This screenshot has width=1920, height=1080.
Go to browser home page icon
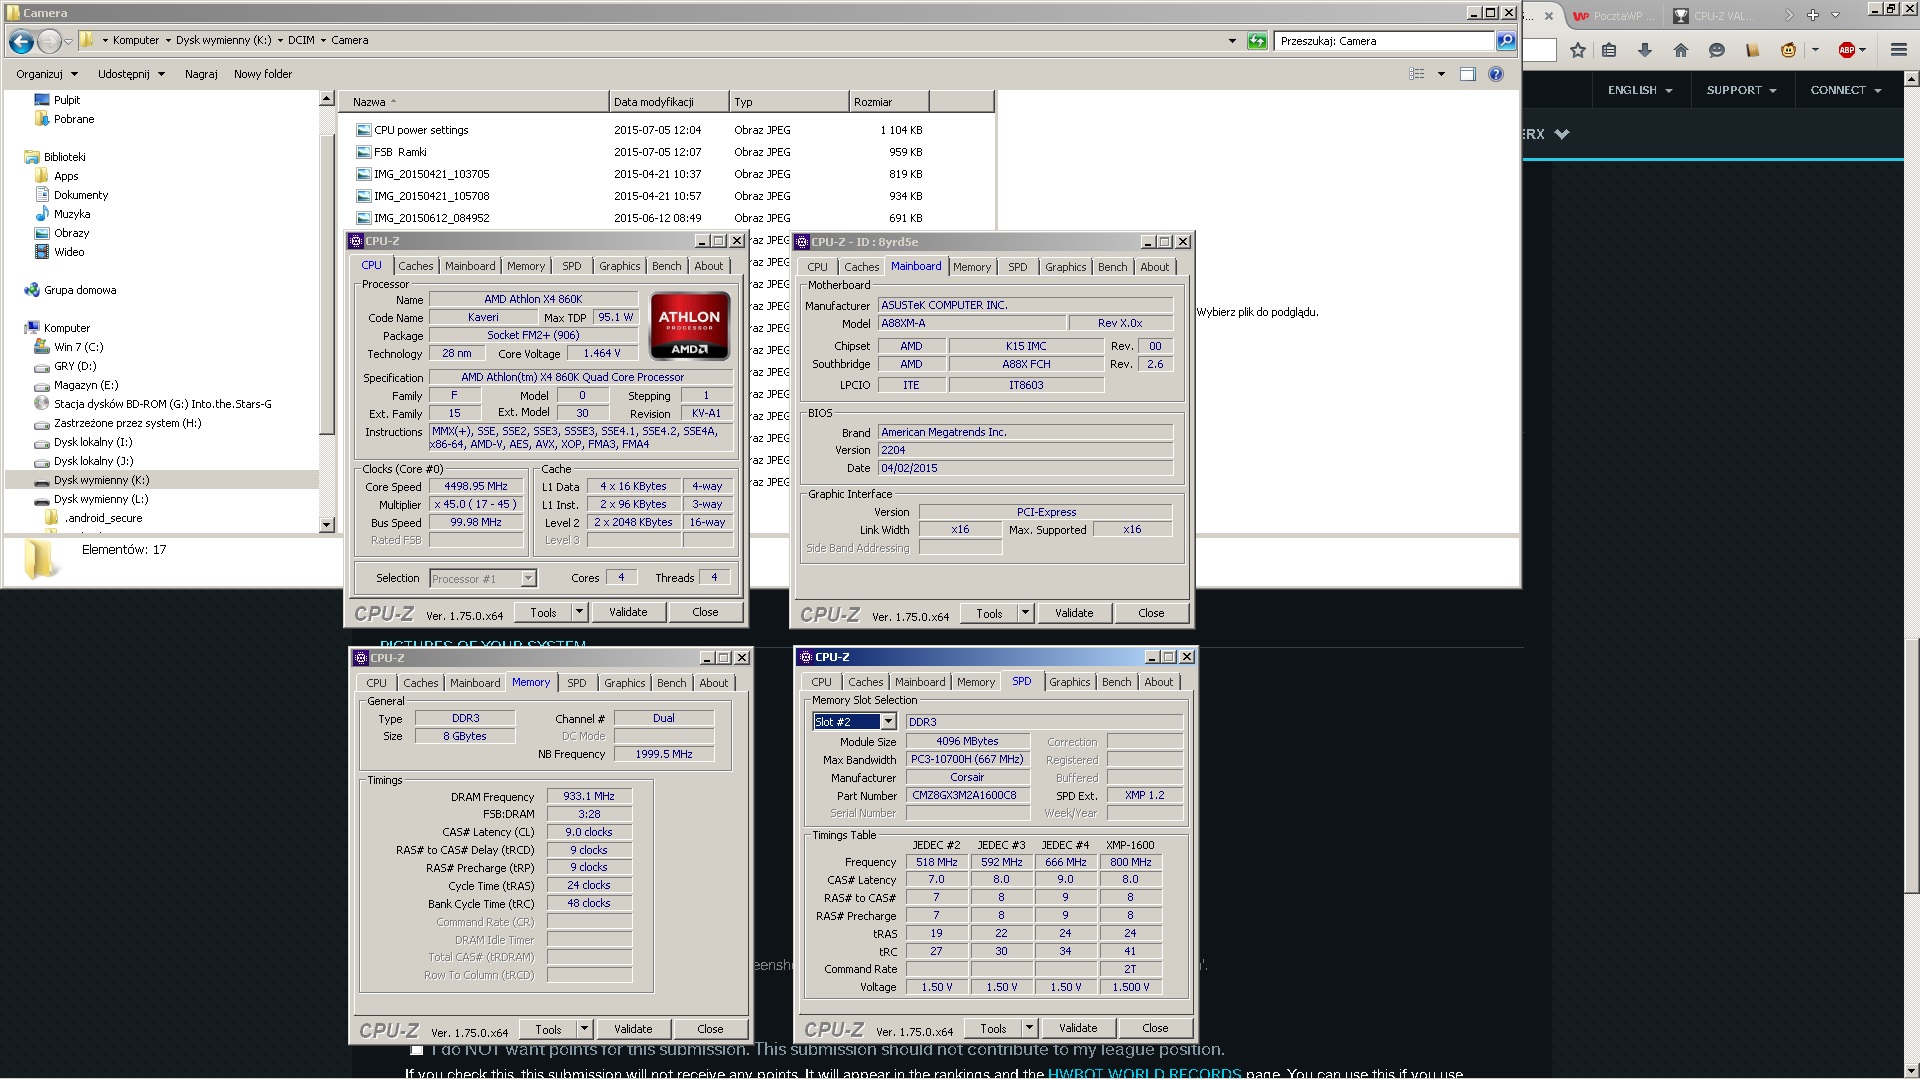click(1681, 50)
